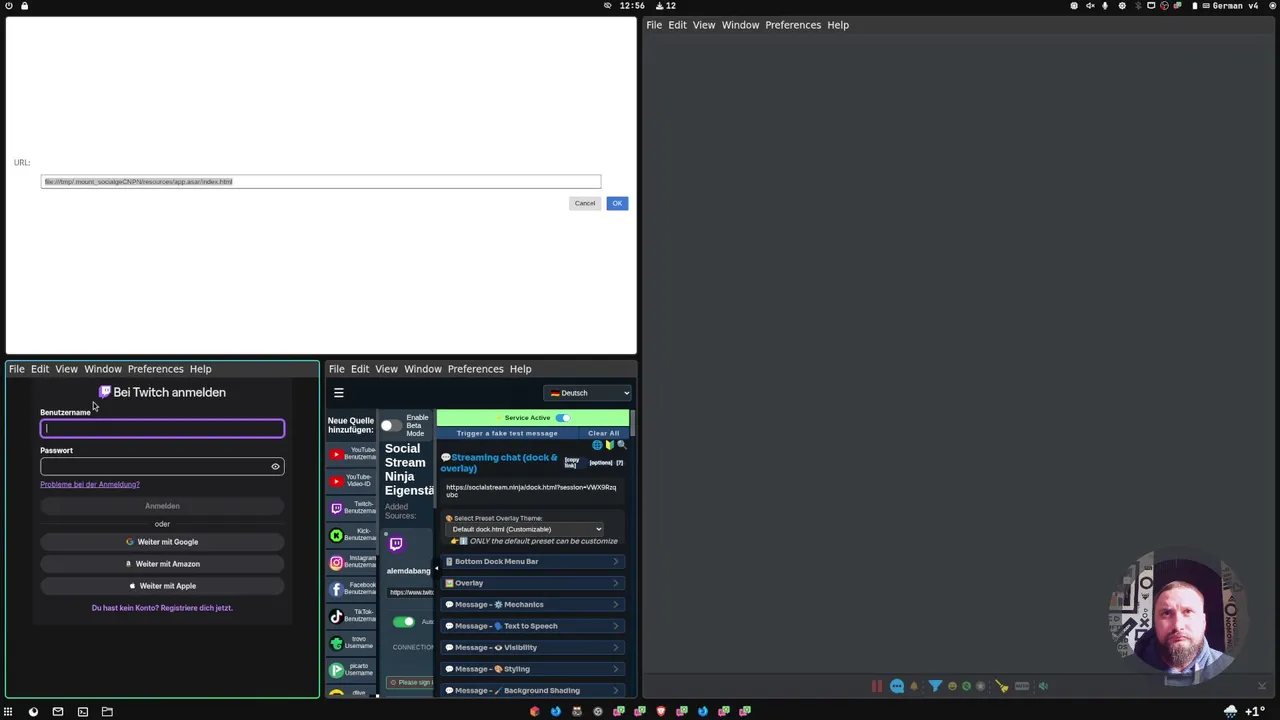Open View menu in Social Stream Ninja window
The width and height of the screenshot is (1280, 720).
point(386,369)
